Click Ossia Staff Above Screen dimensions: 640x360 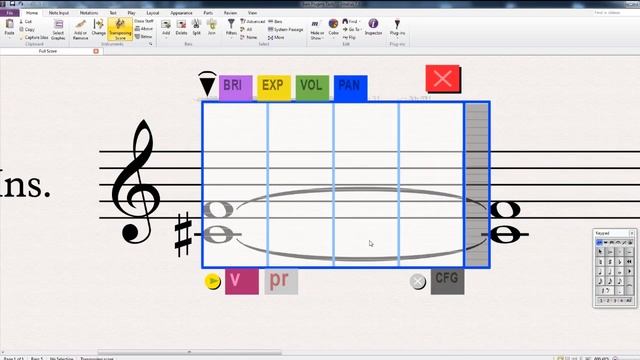click(x=144, y=29)
